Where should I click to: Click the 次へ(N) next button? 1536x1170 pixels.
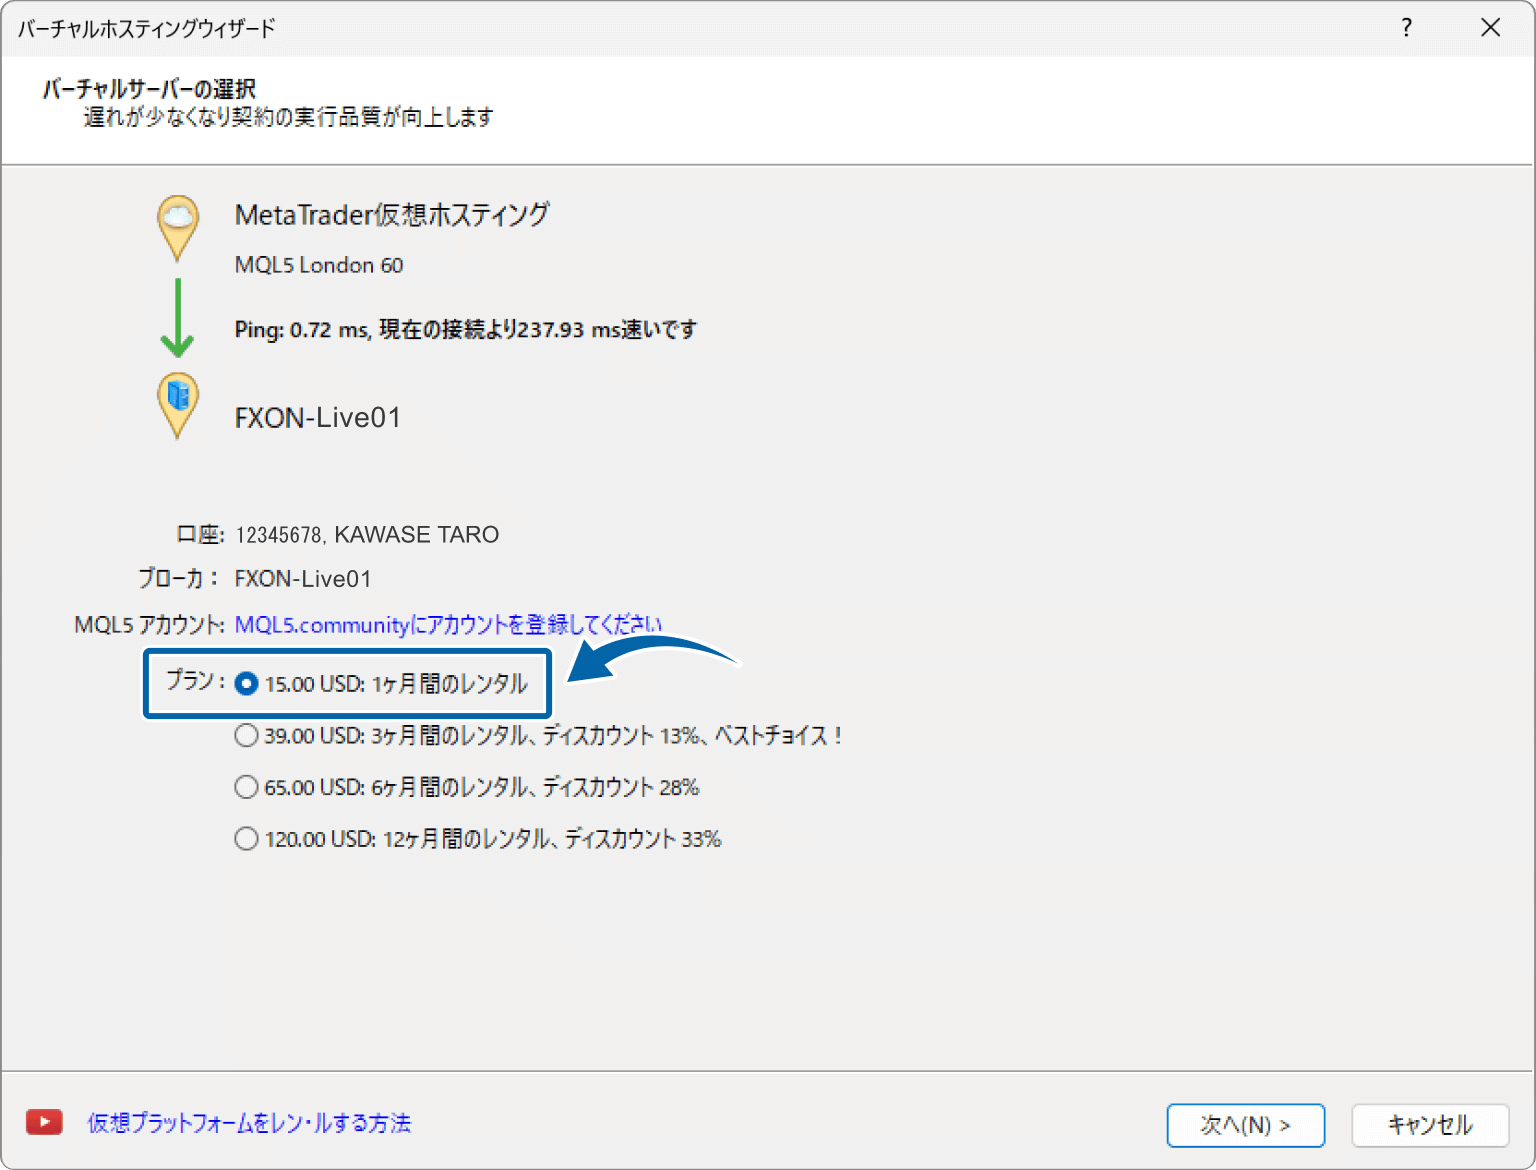point(1246,1125)
